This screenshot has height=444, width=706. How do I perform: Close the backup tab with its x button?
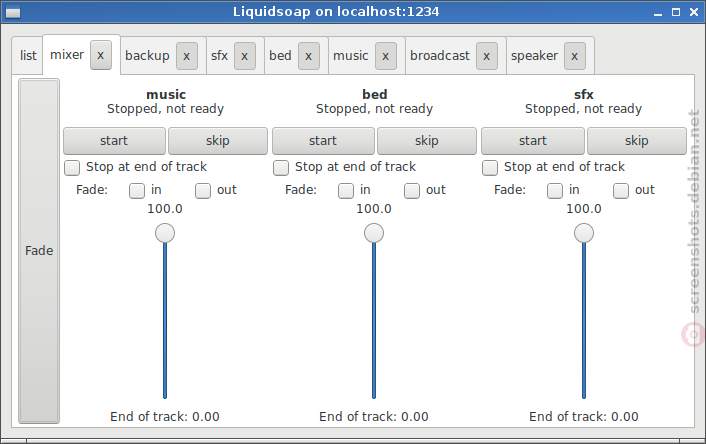click(186, 56)
